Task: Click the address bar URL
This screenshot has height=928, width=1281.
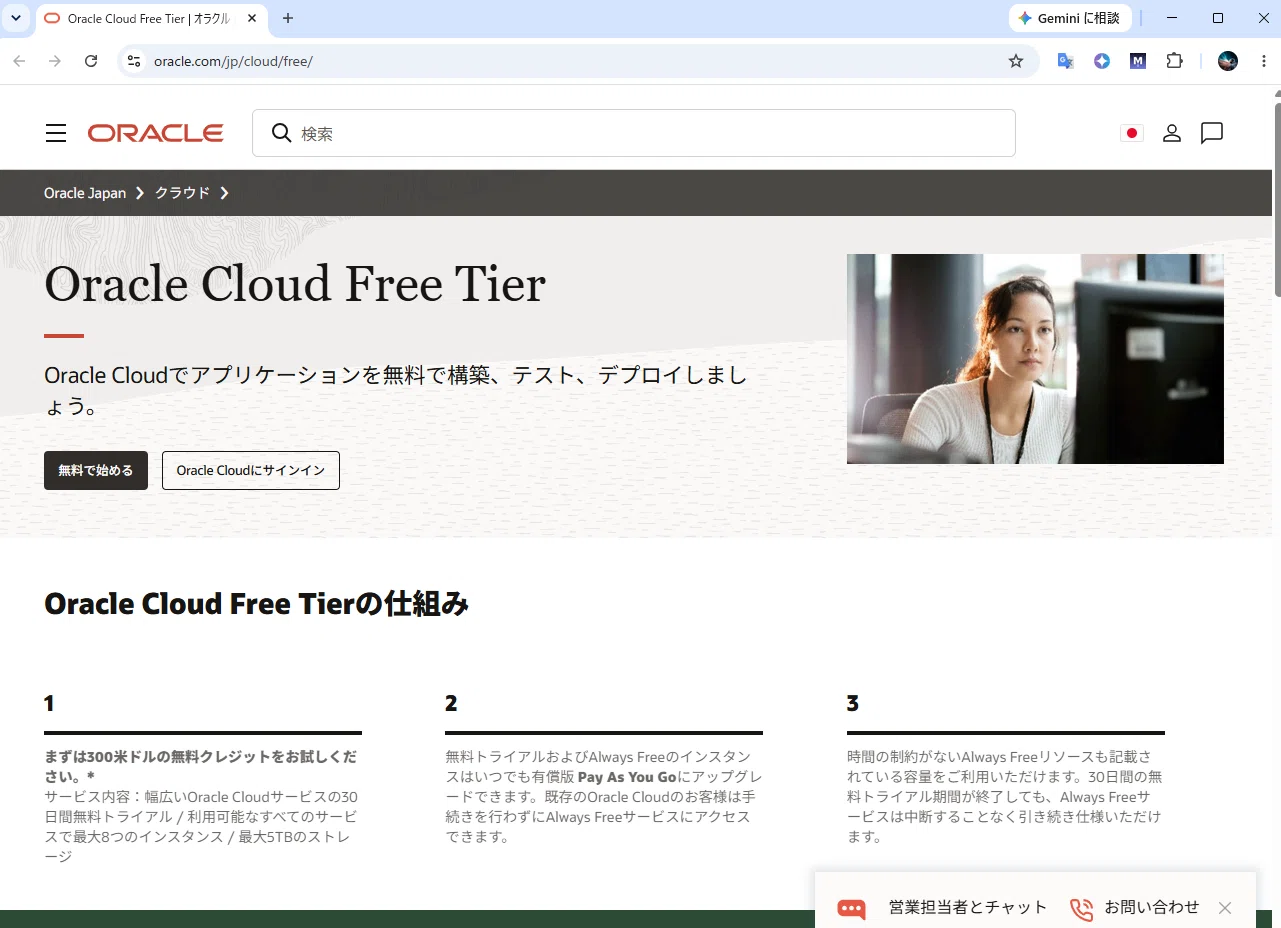Action: (233, 61)
